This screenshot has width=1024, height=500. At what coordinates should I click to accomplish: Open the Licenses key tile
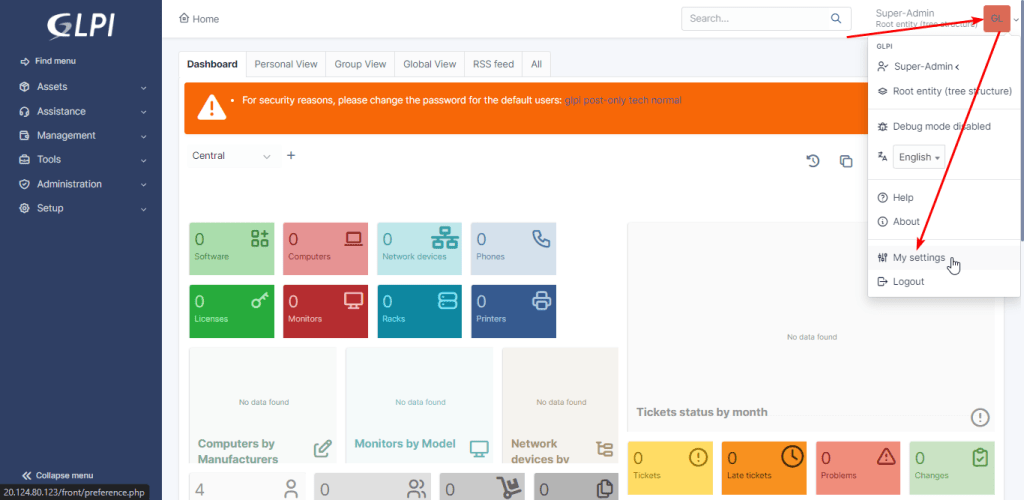tap(231, 311)
